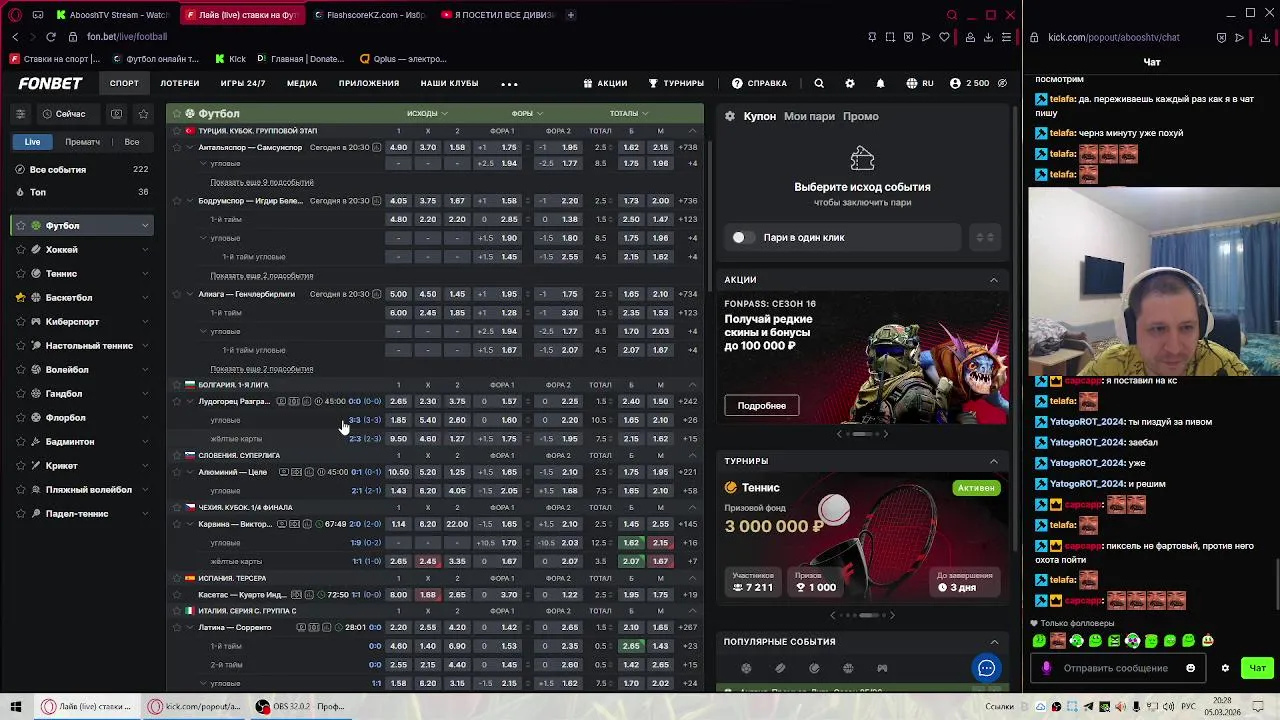1280x720 pixels.
Task: Switch to the Прематч tab
Action: (82, 142)
